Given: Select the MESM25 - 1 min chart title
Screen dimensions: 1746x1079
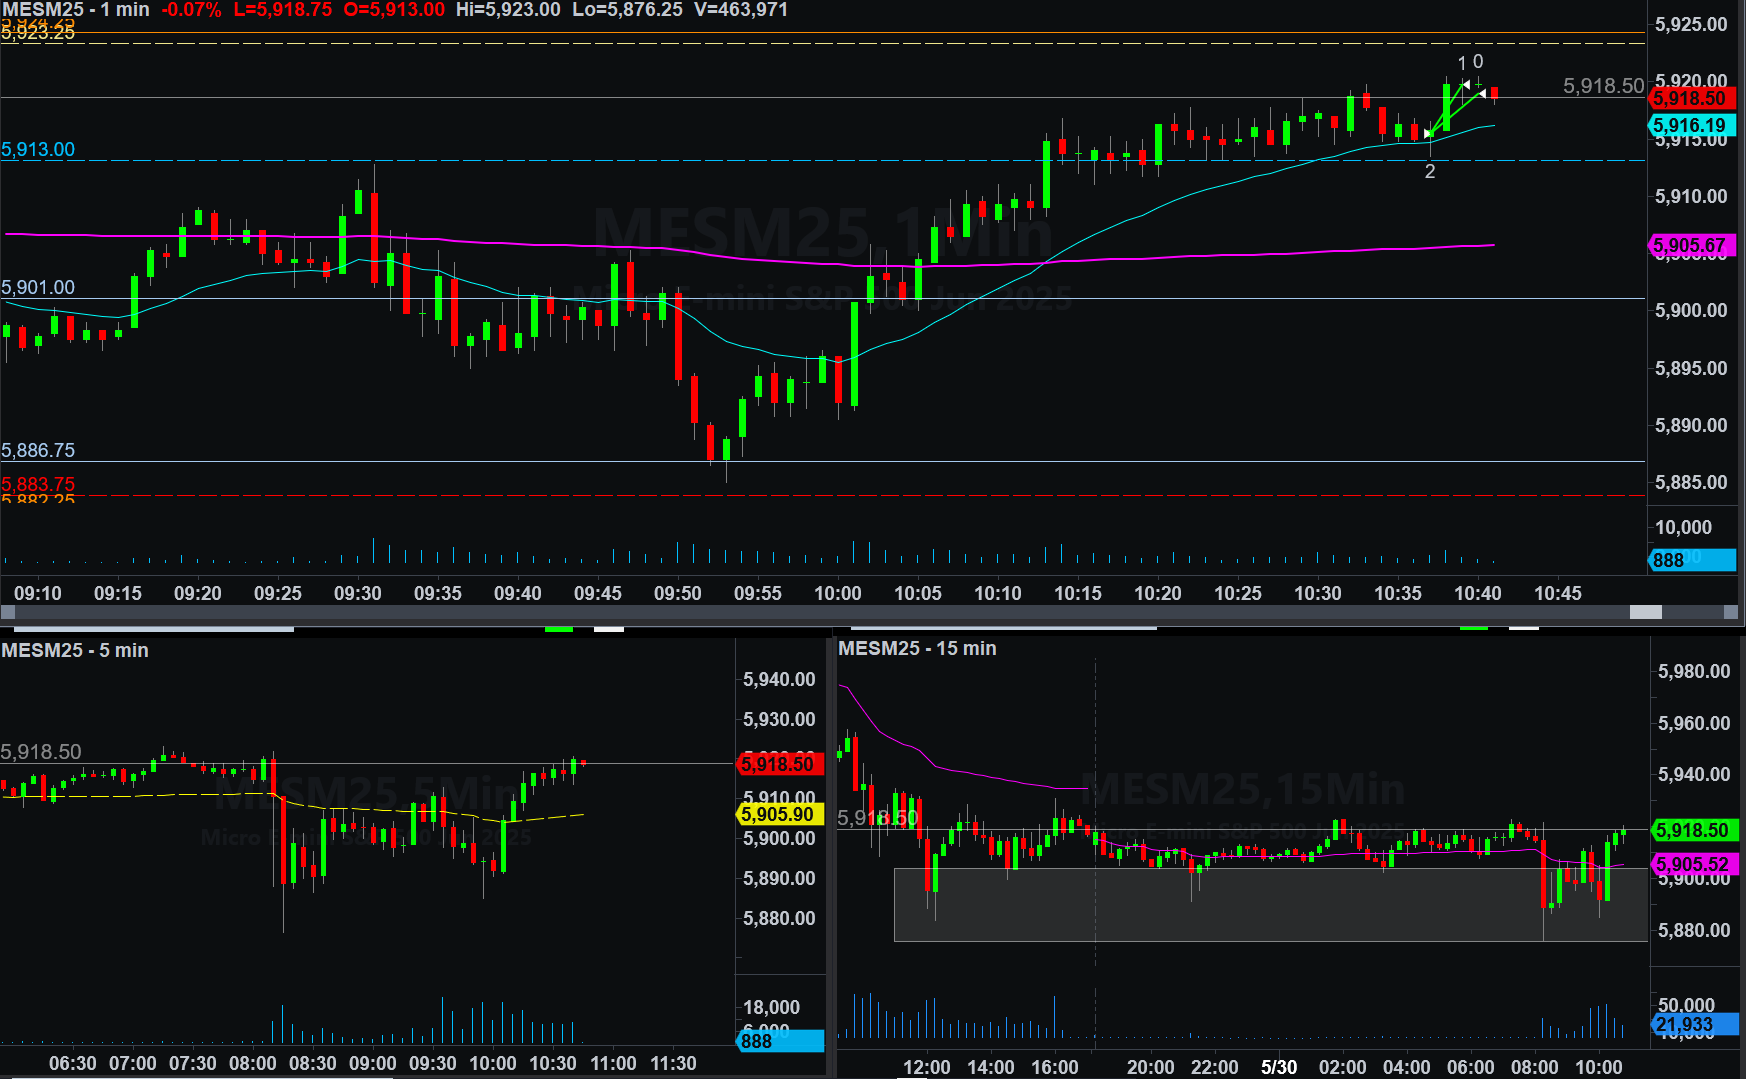Looking at the screenshot, I should pyautogui.click(x=75, y=10).
